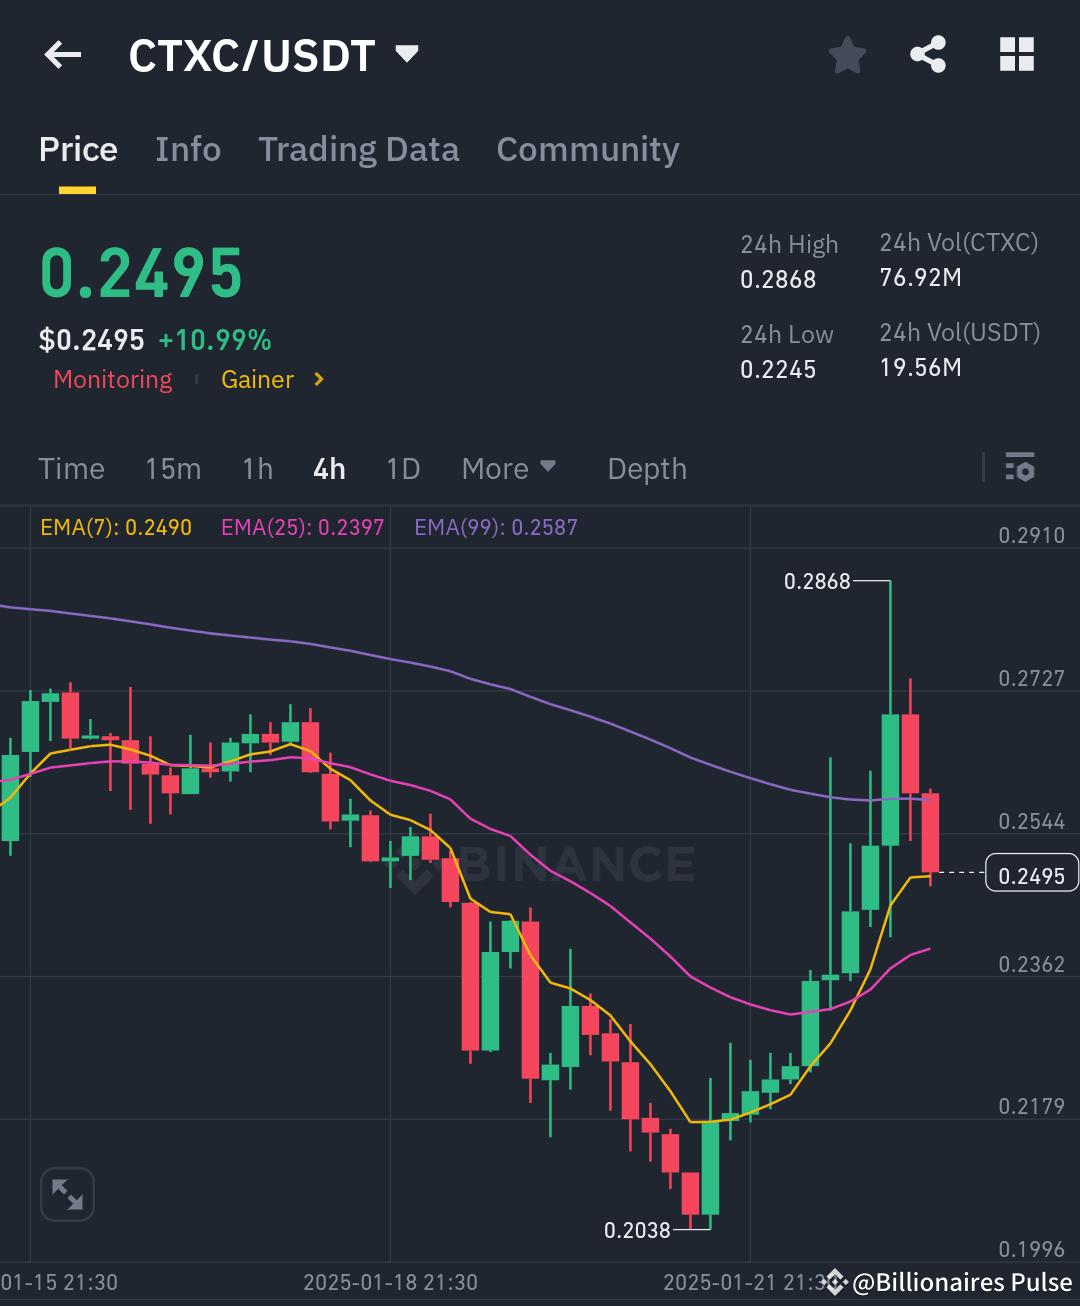1080x1306 pixels.
Task: Switch to the Depth view
Action: tap(646, 467)
